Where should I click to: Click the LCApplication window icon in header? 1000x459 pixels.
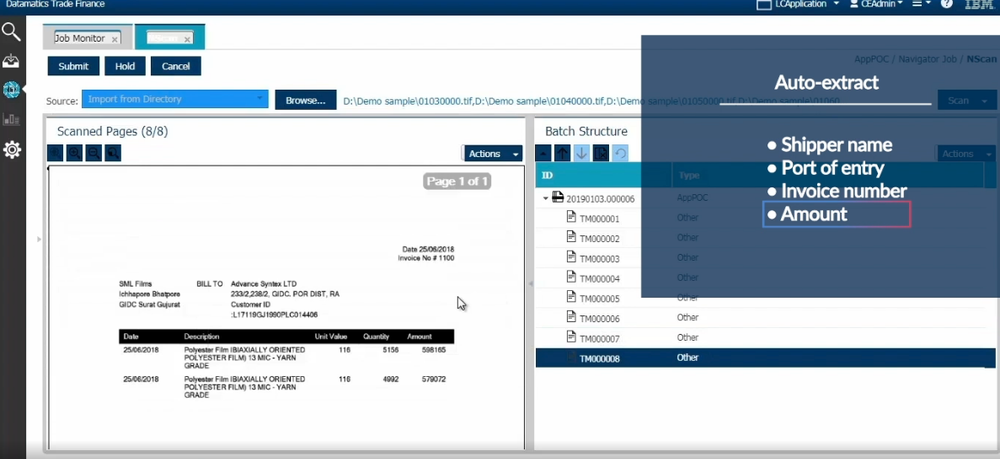(x=763, y=4)
